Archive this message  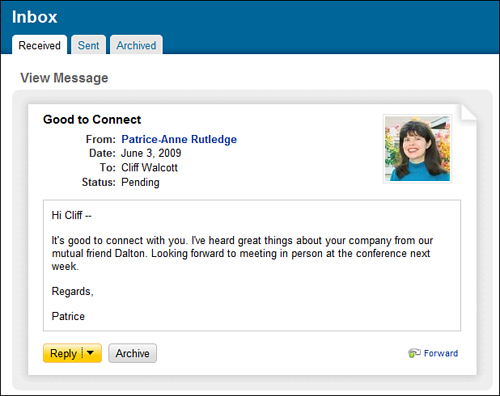click(132, 353)
